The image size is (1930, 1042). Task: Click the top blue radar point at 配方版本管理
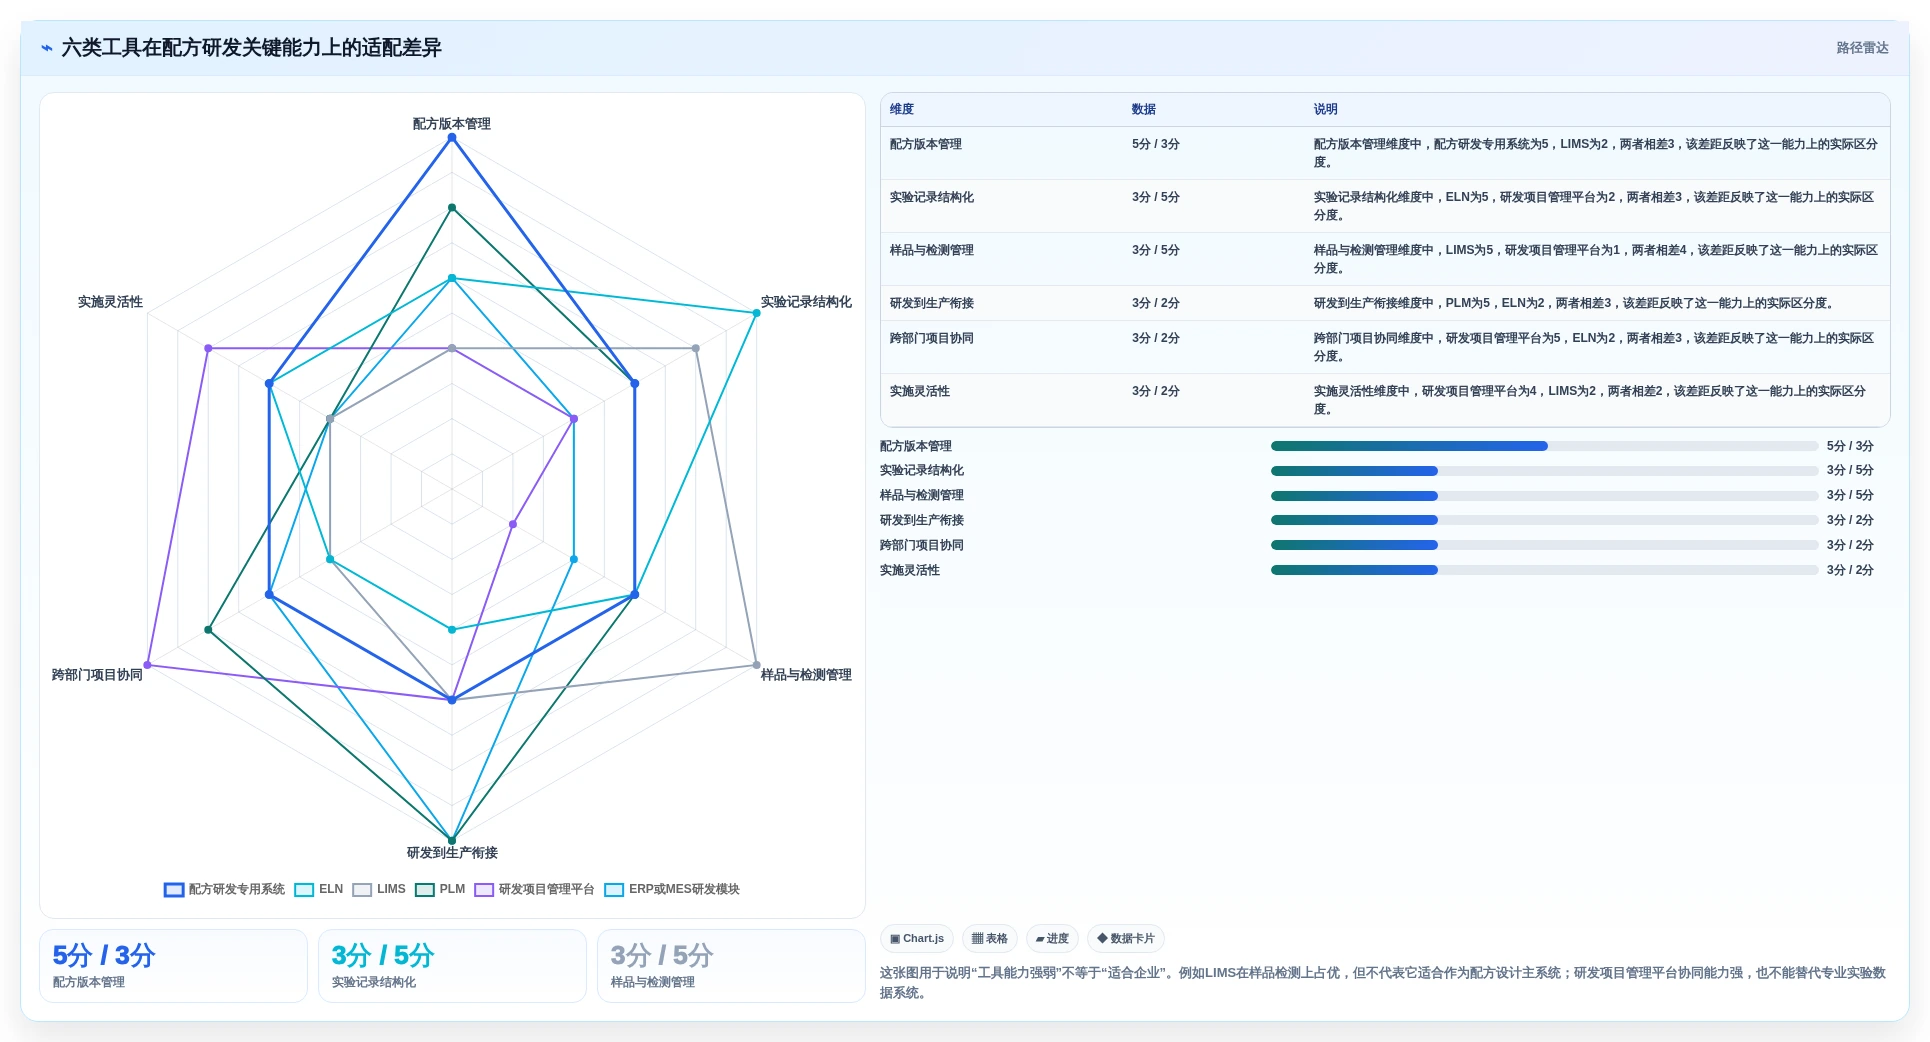point(452,138)
